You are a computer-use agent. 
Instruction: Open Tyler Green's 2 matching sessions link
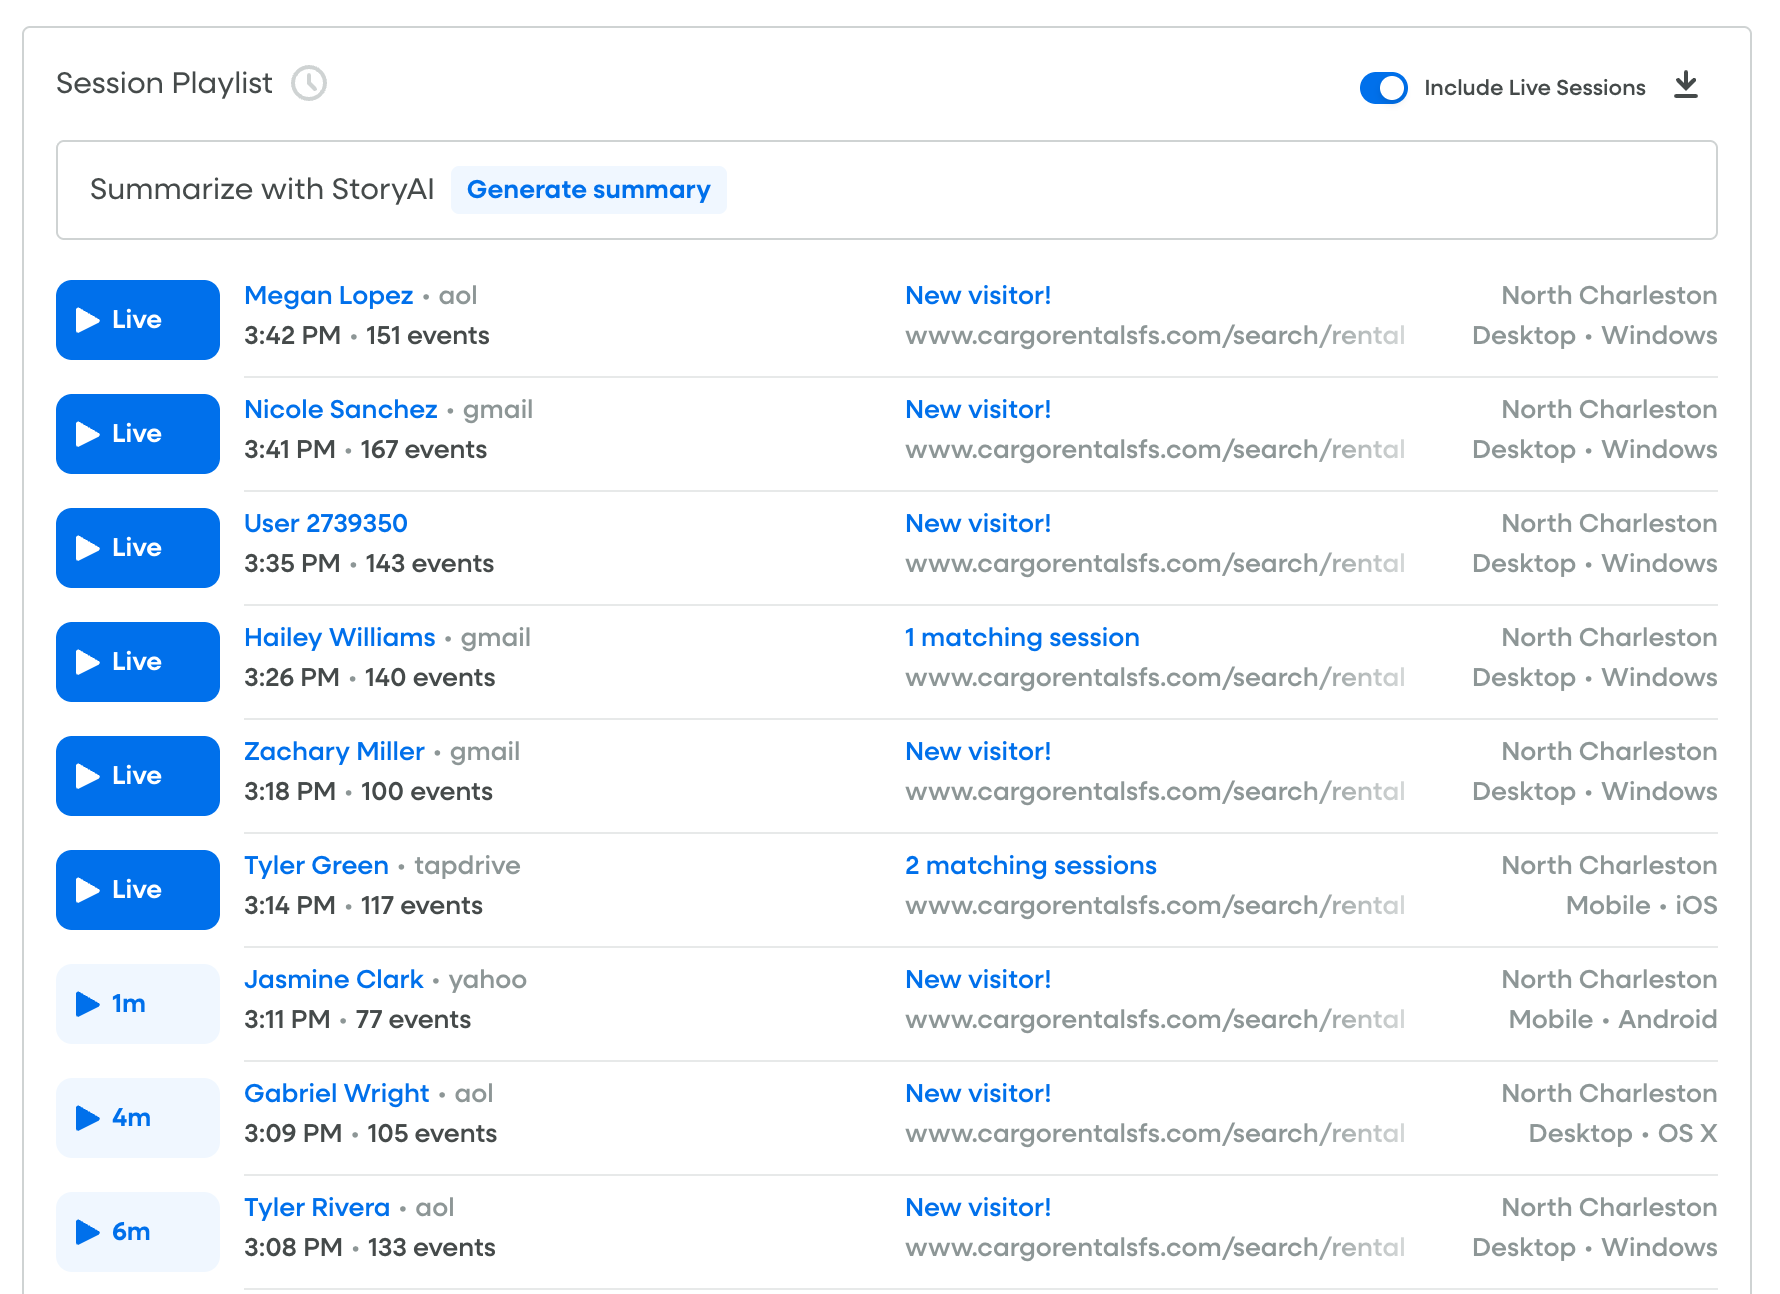click(1030, 866)
